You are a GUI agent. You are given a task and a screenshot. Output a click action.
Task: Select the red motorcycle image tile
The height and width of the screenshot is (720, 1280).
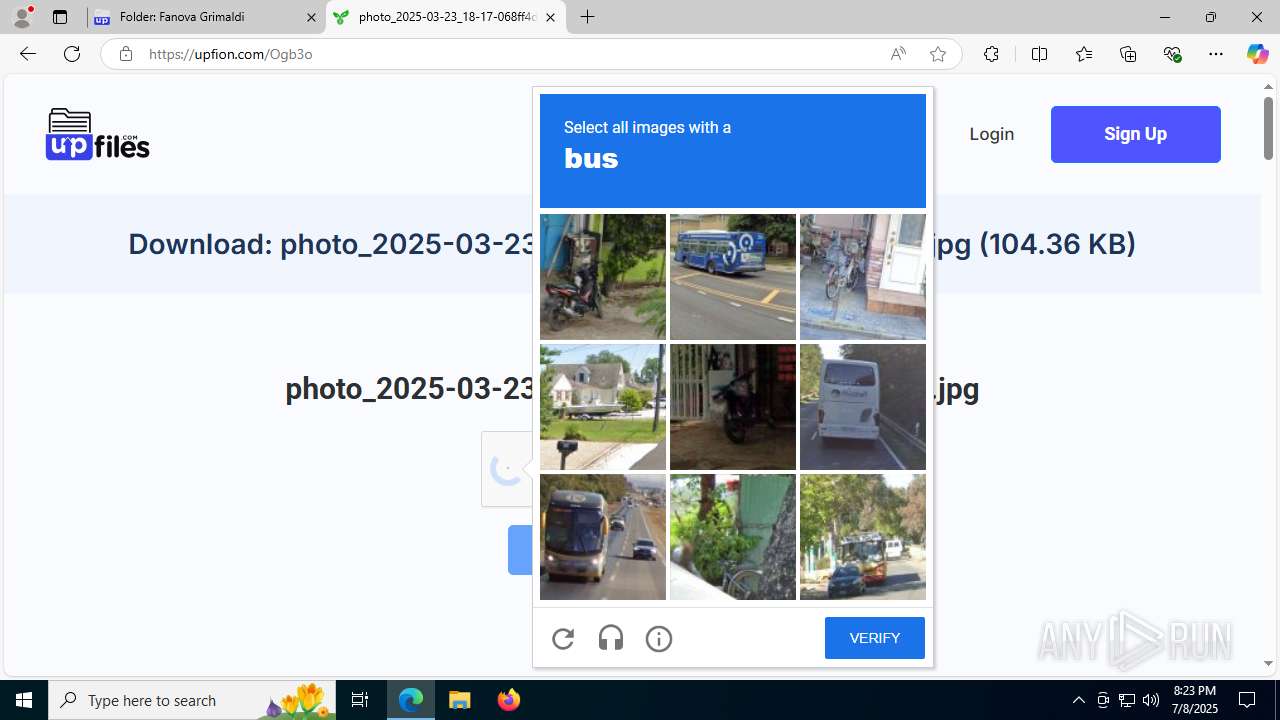[x=603, y=277]
